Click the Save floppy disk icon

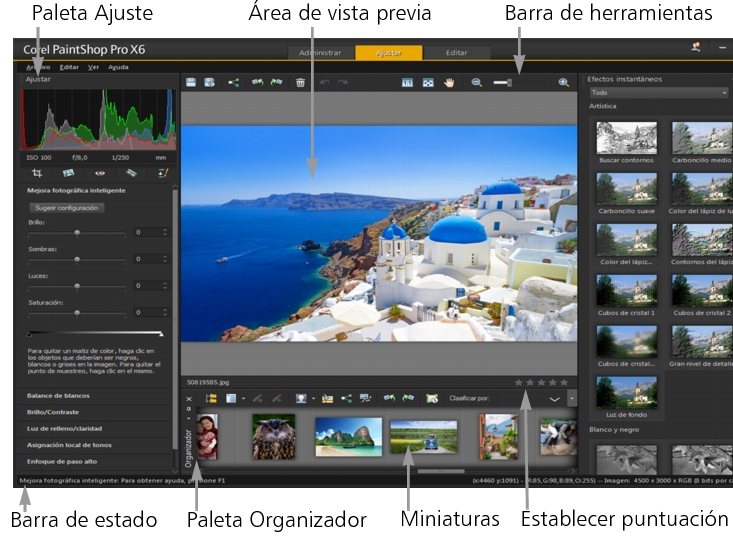pos(190,83)
